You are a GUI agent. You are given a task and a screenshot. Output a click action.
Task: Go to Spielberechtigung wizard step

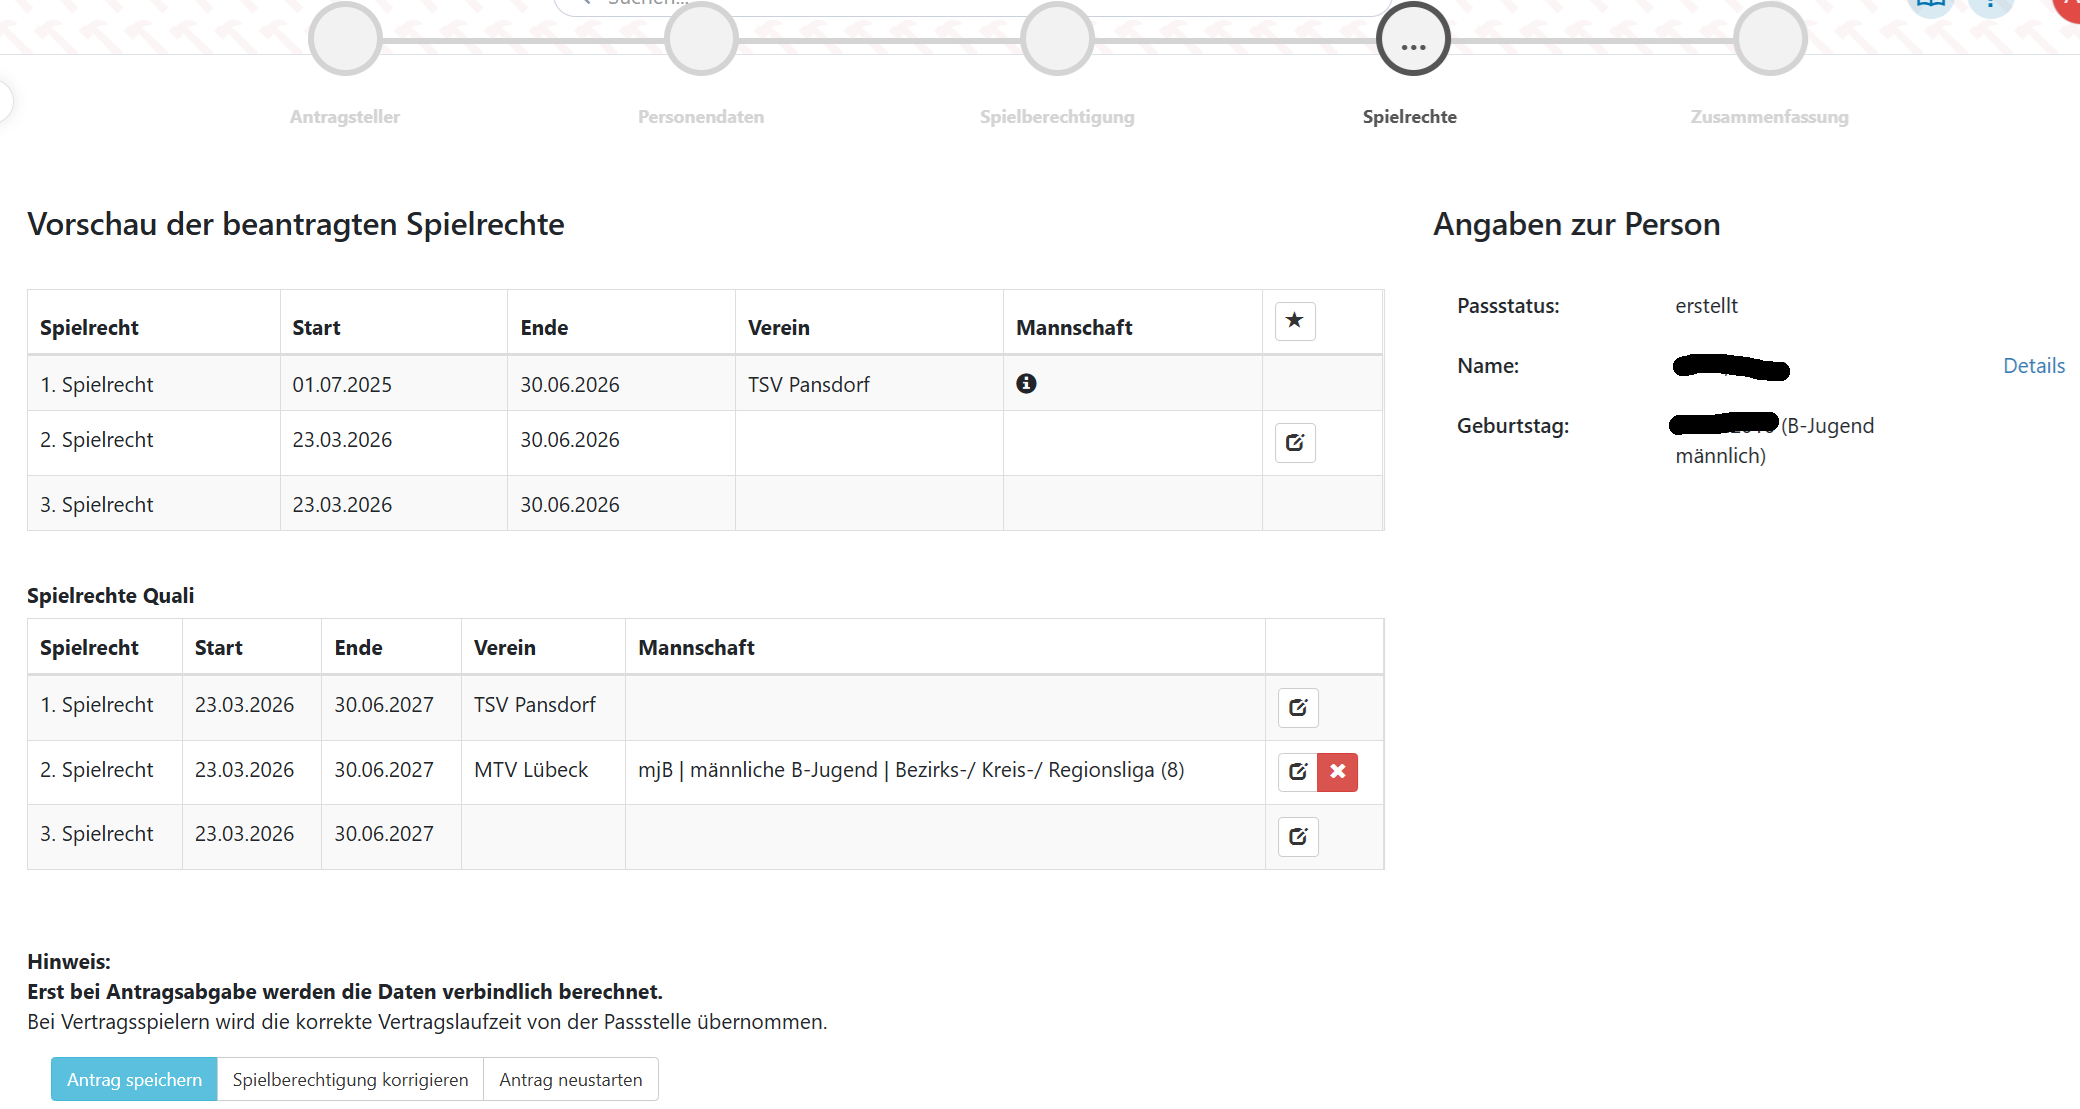pyautogui.click(x=1057, y=40)
